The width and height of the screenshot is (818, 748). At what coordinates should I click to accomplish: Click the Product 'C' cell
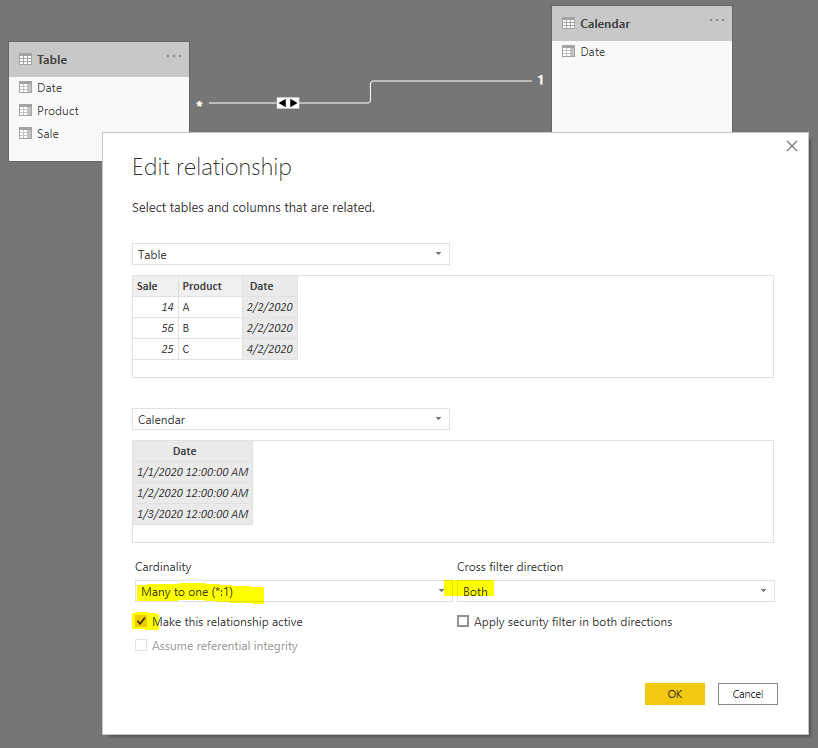210,349
